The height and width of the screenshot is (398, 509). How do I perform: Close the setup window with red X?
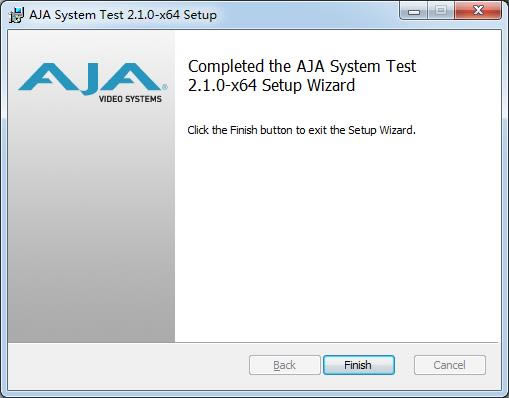click(x=478, y=11)
